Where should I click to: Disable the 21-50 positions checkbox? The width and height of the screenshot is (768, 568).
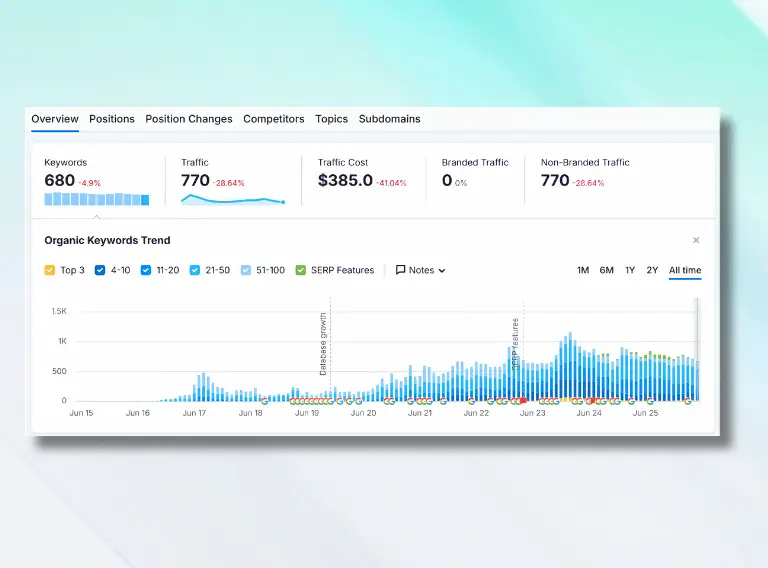point(195,270)
